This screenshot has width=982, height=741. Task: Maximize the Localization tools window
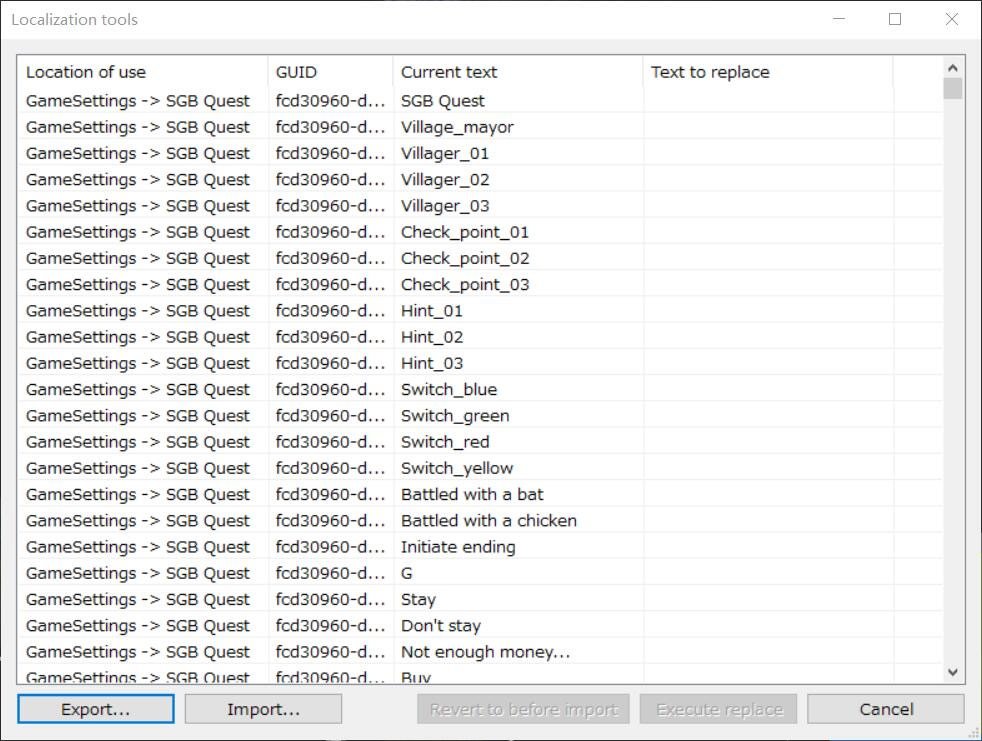tap(895, 19)
